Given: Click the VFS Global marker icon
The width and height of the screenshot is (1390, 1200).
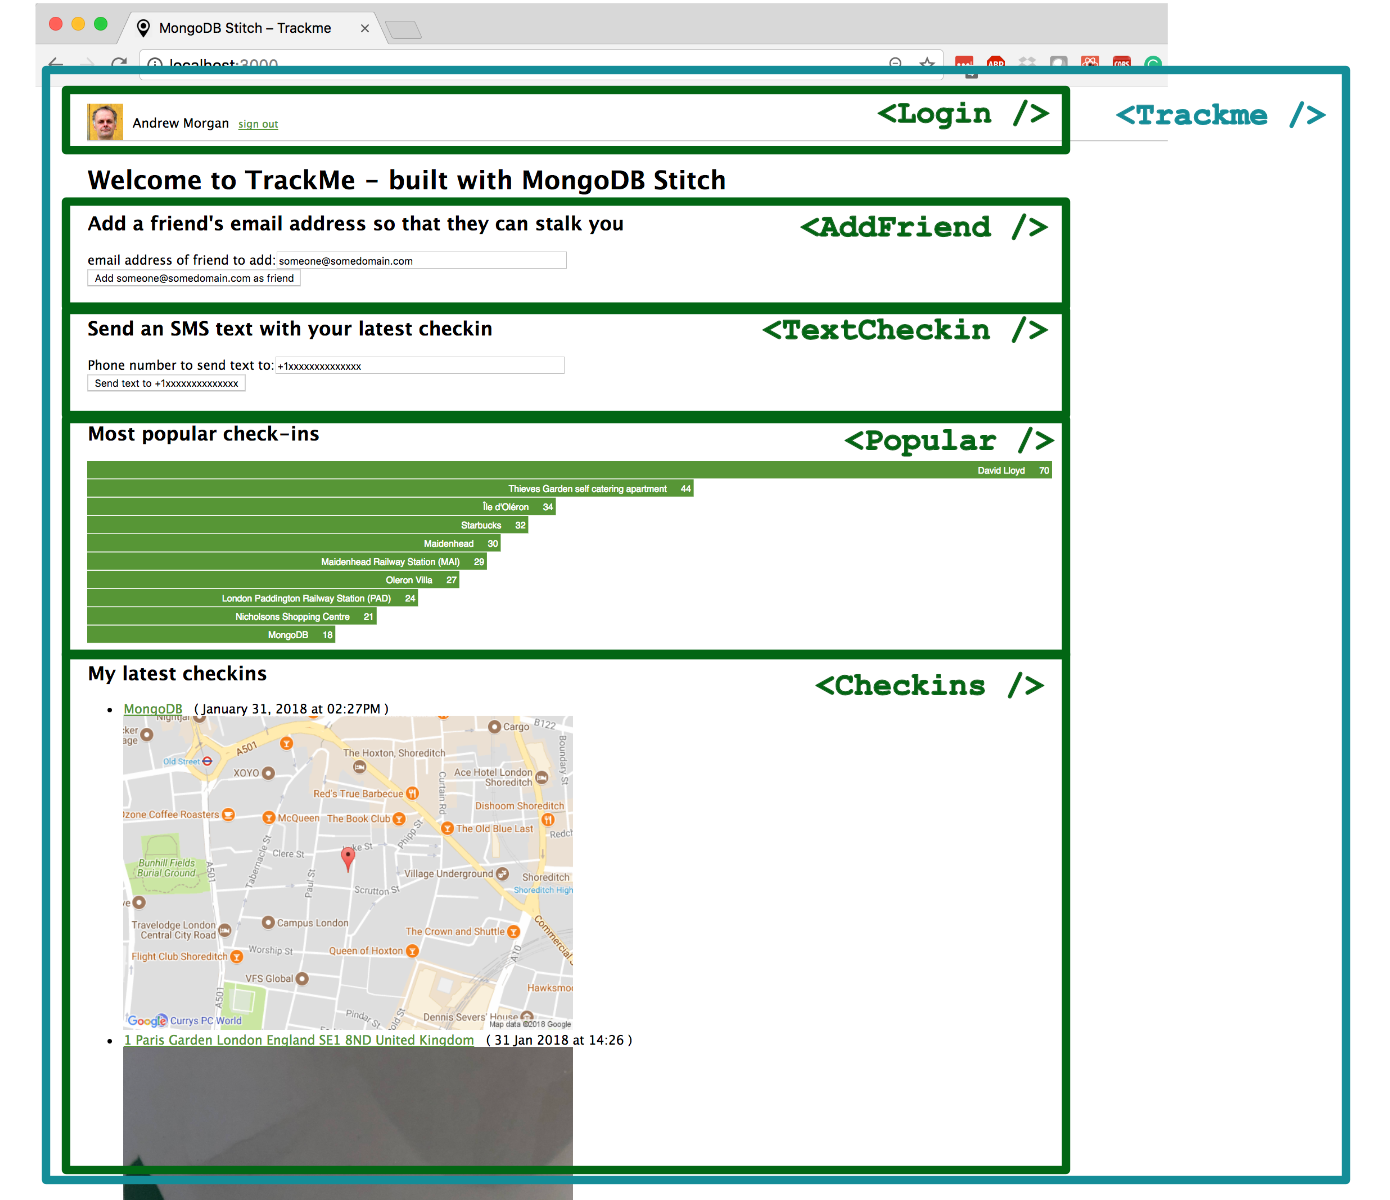Looking at the screenshot, I should (302, 979).
